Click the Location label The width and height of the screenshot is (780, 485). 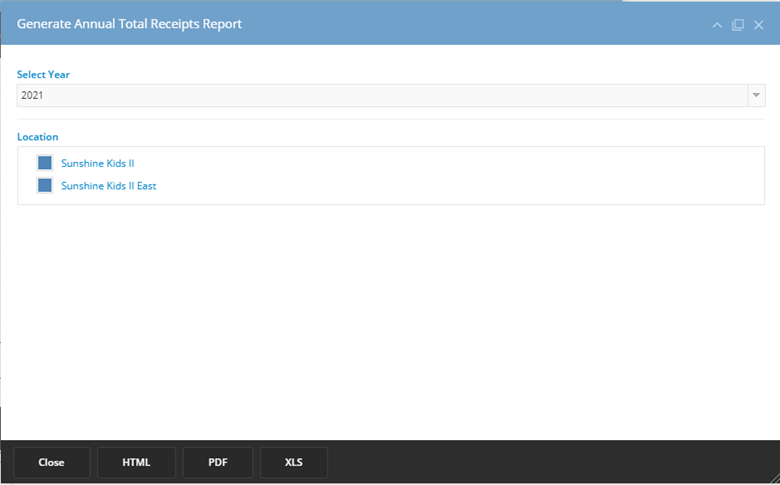pos(37,137)
